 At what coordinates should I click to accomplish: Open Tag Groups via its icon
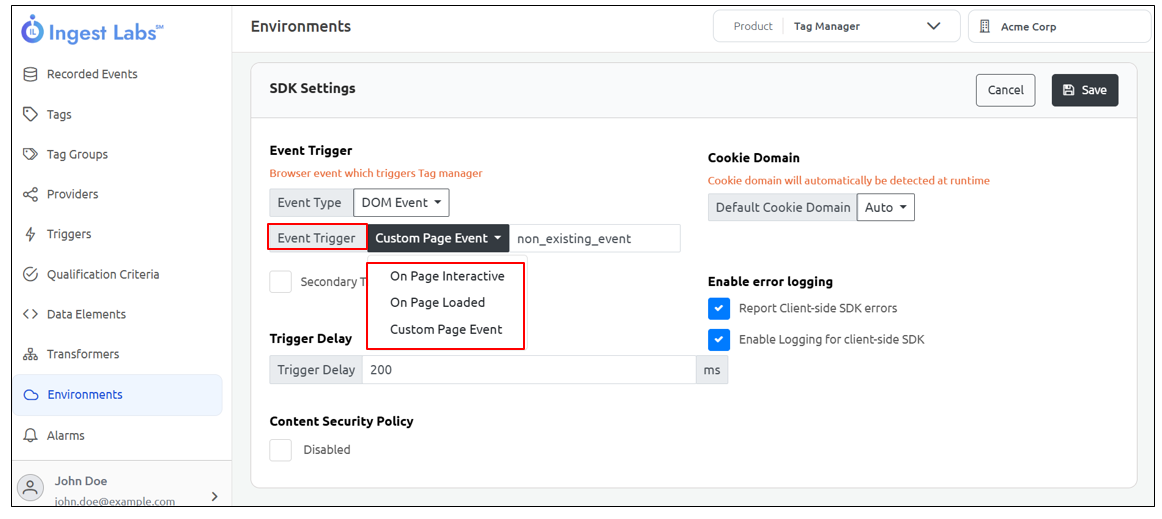point(30,154)
